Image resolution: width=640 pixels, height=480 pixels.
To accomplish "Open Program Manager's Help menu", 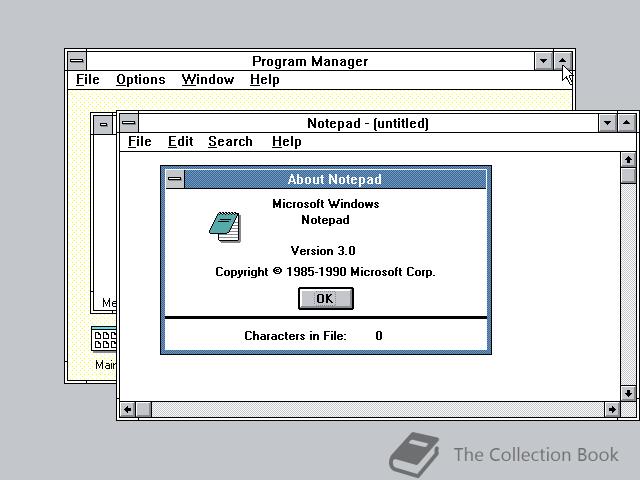I will pyautogui.click(x=264, y=80).
